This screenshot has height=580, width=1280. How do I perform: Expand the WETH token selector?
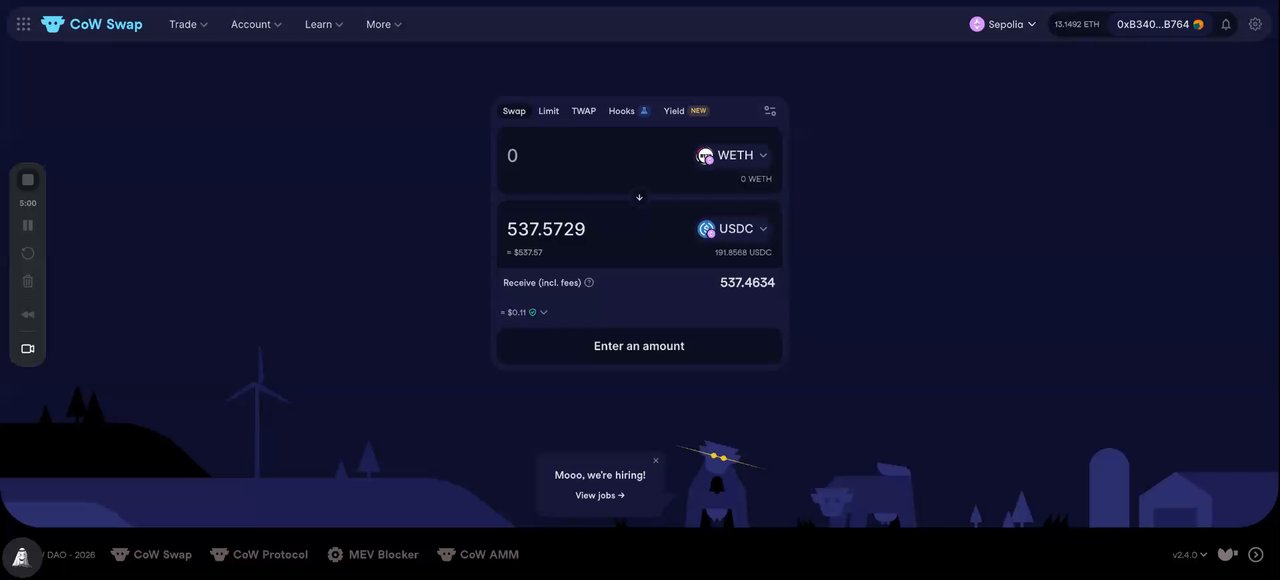[733, 155]
